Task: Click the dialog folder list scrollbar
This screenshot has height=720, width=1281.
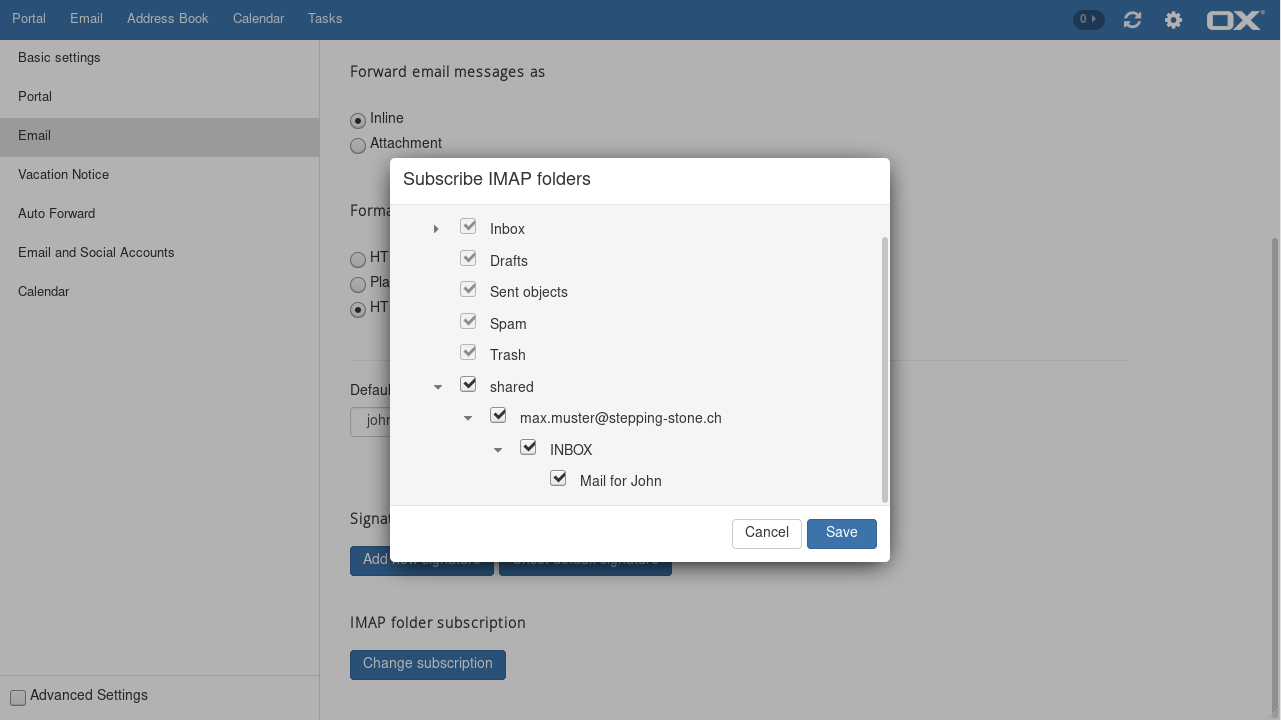Action: [884, 370]
